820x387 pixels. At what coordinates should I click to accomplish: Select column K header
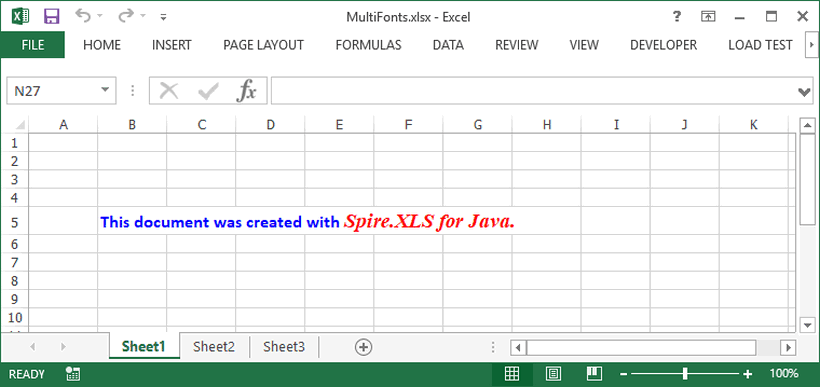click(754, 124)
